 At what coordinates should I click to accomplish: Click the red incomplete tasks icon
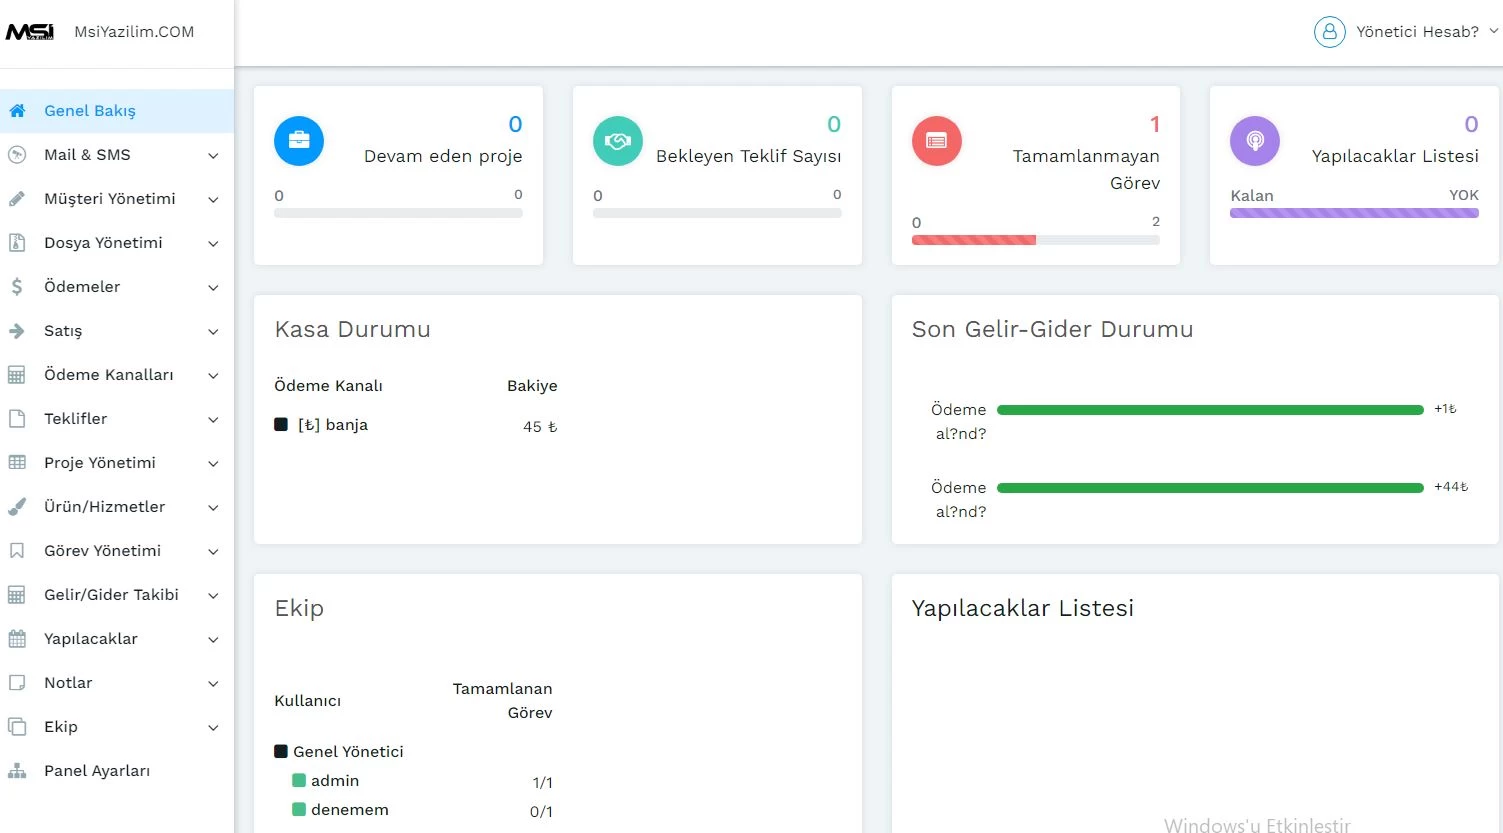937,141
